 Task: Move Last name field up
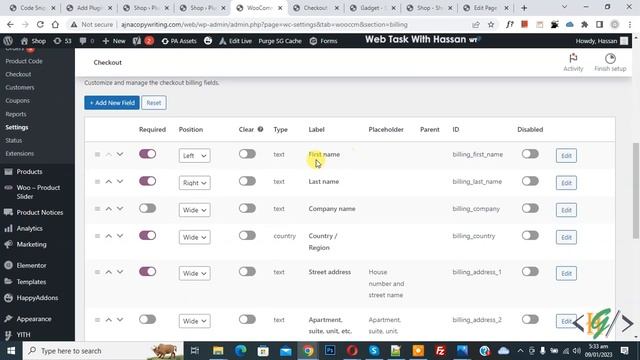(x=109, y=182)
